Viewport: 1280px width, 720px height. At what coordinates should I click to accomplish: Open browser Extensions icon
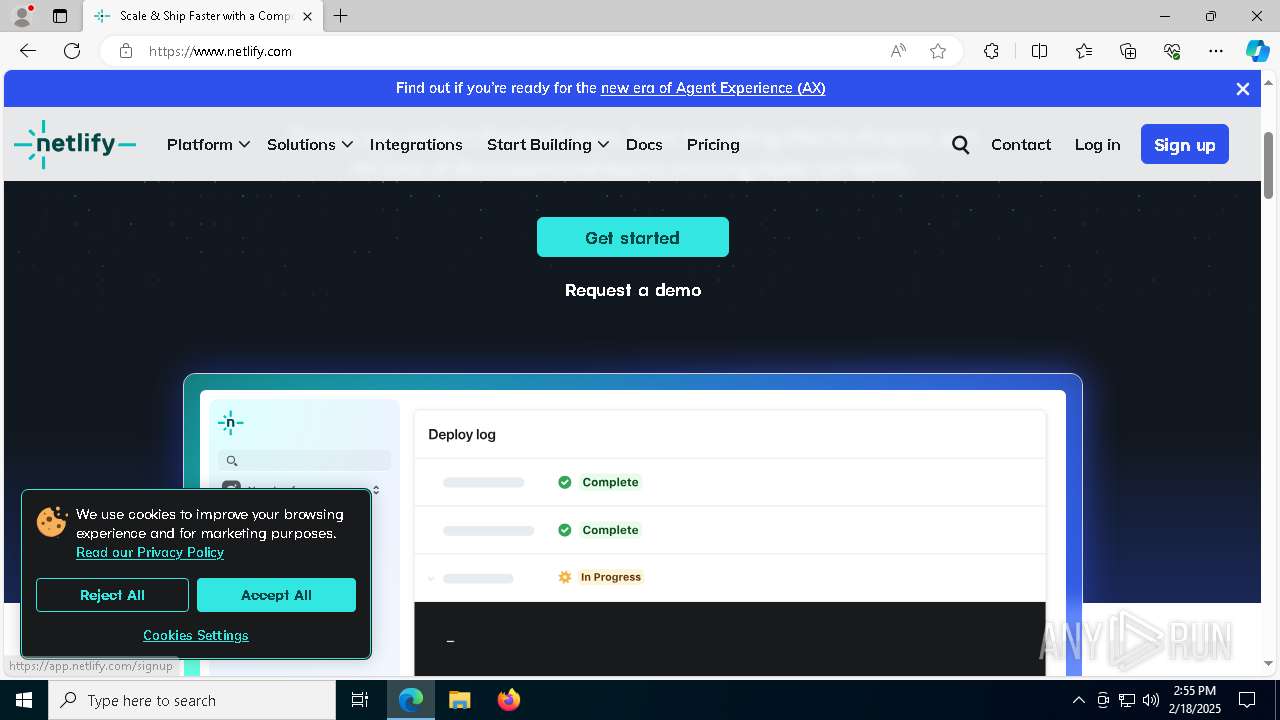991,51
